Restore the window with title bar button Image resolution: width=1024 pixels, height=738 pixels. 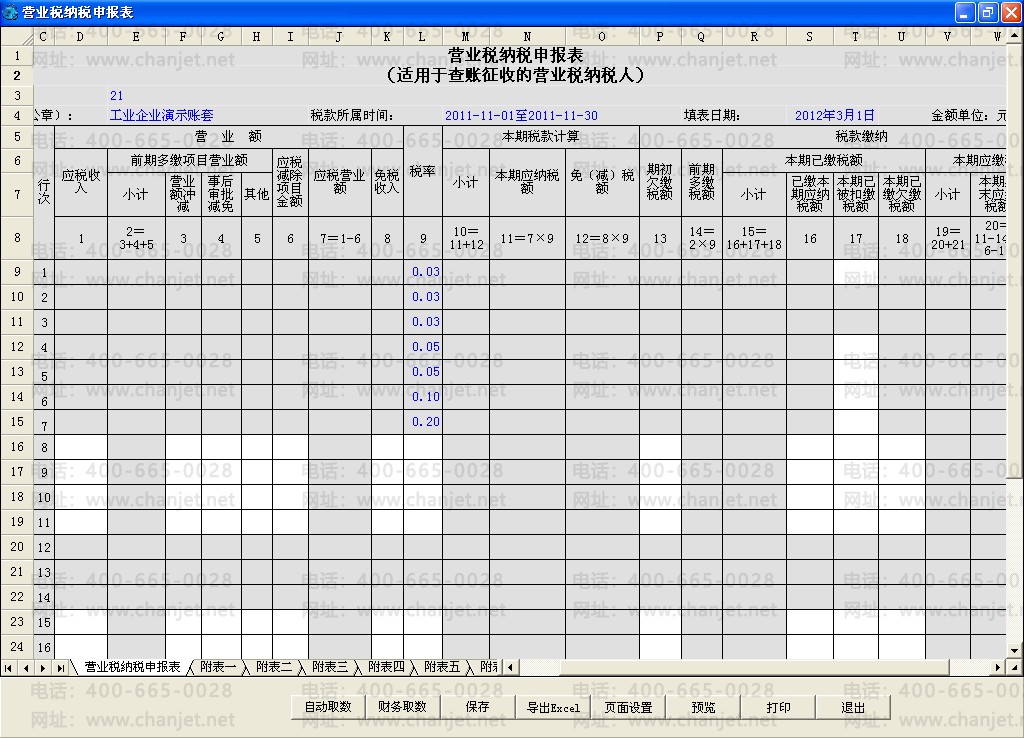point(988,12)
